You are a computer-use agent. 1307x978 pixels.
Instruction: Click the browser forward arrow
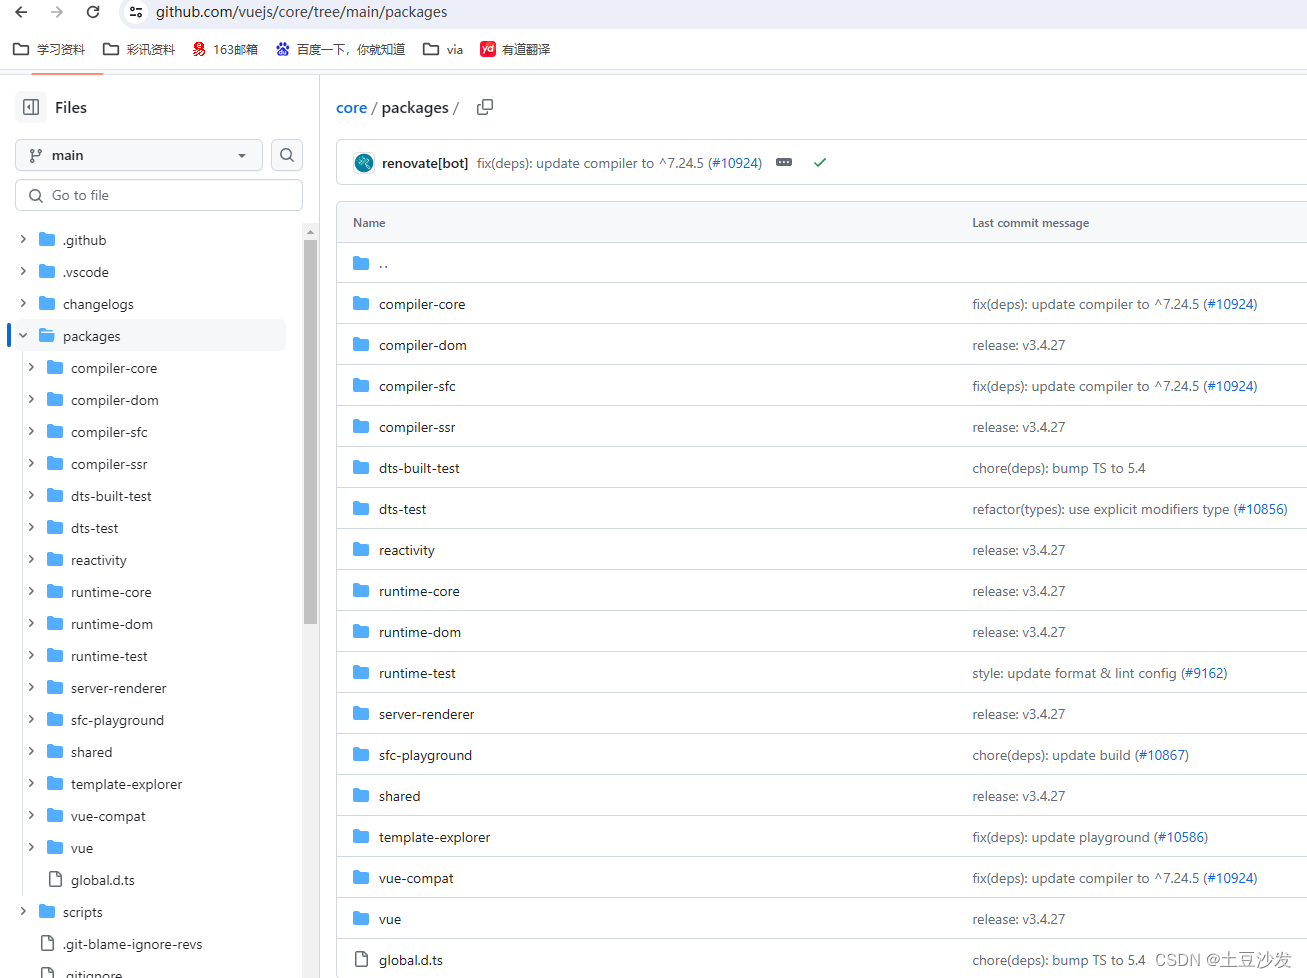pos(57,12)
